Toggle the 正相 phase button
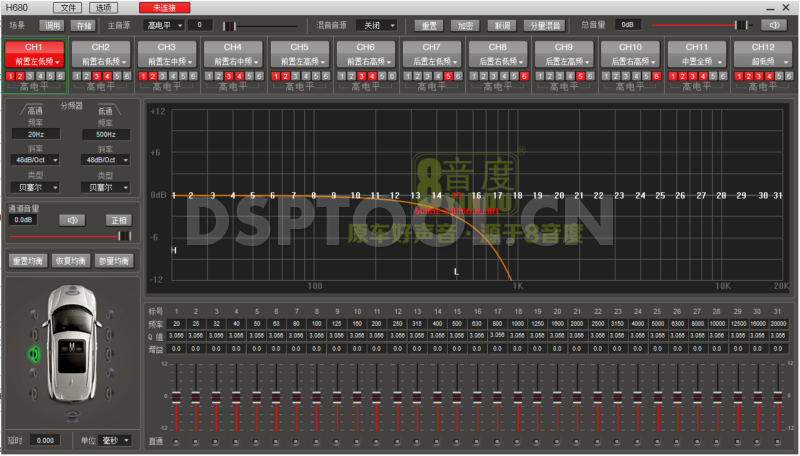This screenshot has height=456, width=800. coord(119,220)
